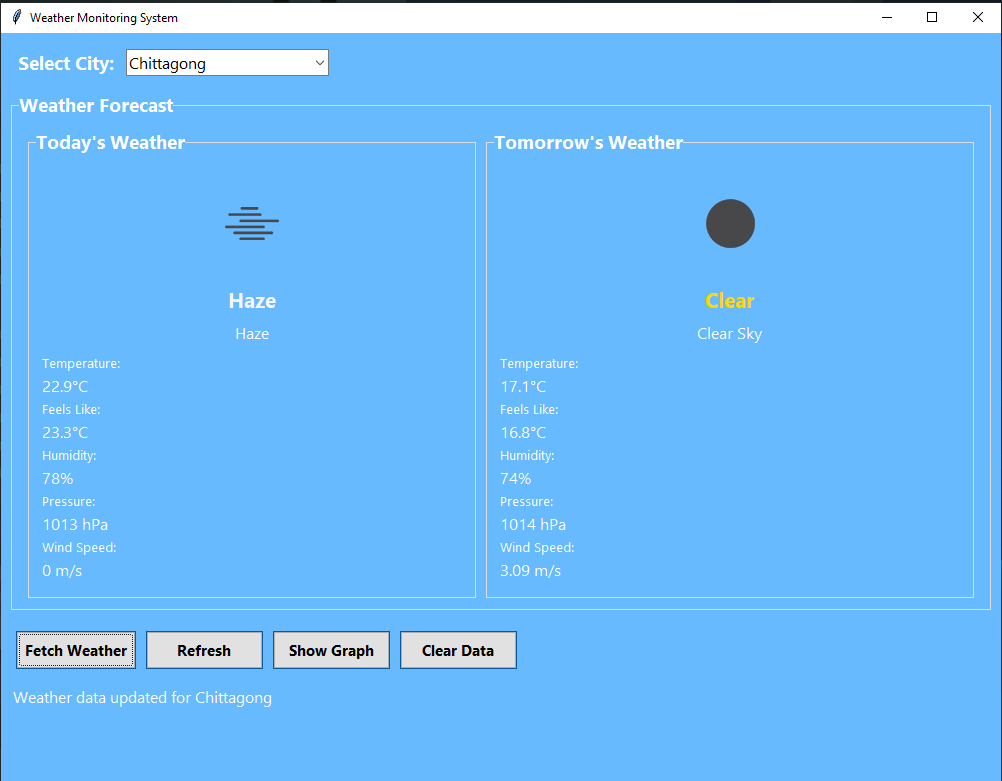Screen dimensions: 1002x781
Task: Click the Clear sky circle icon
Action: 729,223
